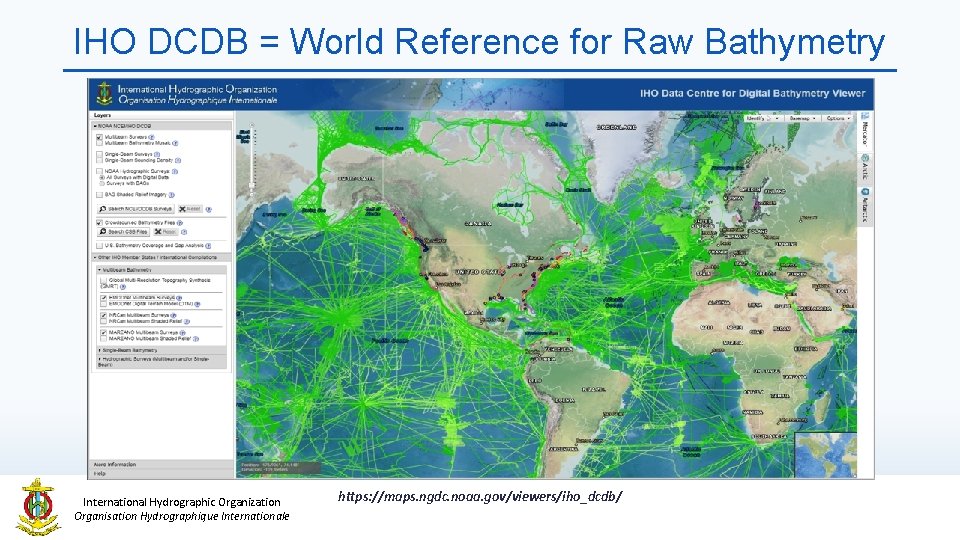This screenshot has height=540, width=960.
Task: Open help icon beside EMODnet Digital Terrain Model
Action: [197, 304]
